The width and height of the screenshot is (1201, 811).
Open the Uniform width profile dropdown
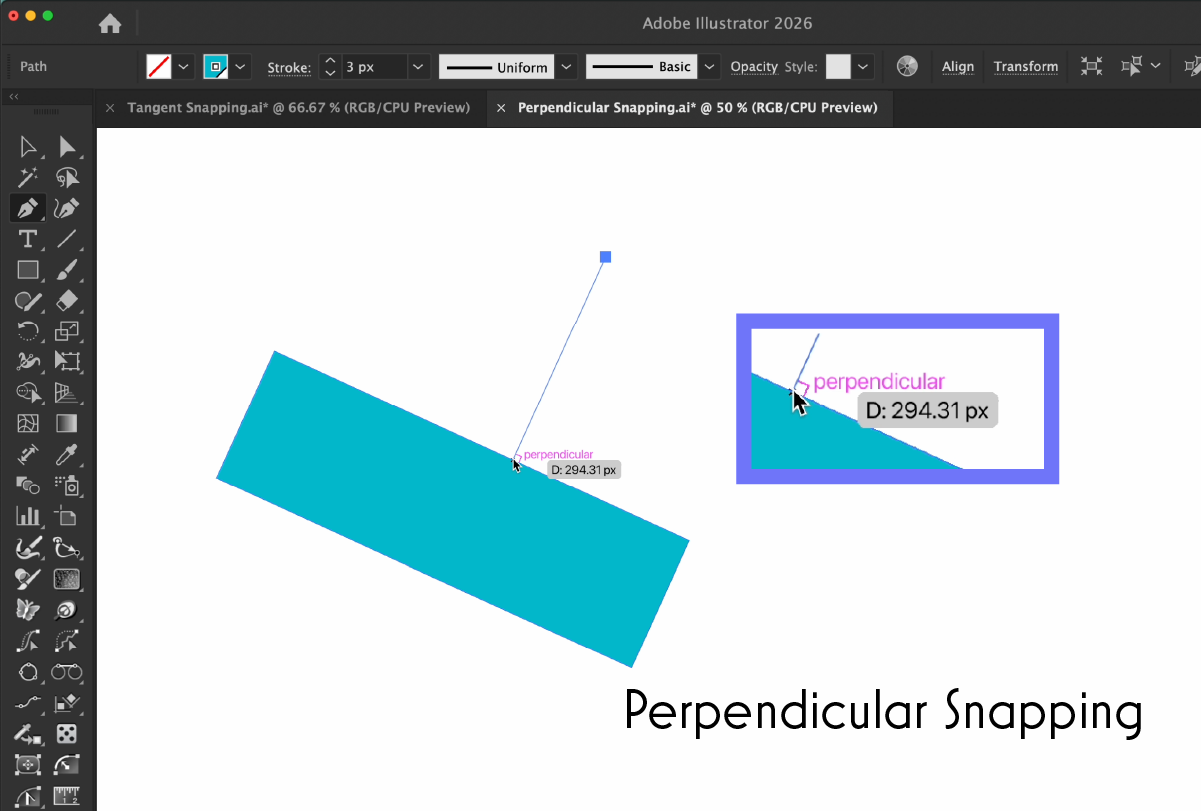[567, 67]
